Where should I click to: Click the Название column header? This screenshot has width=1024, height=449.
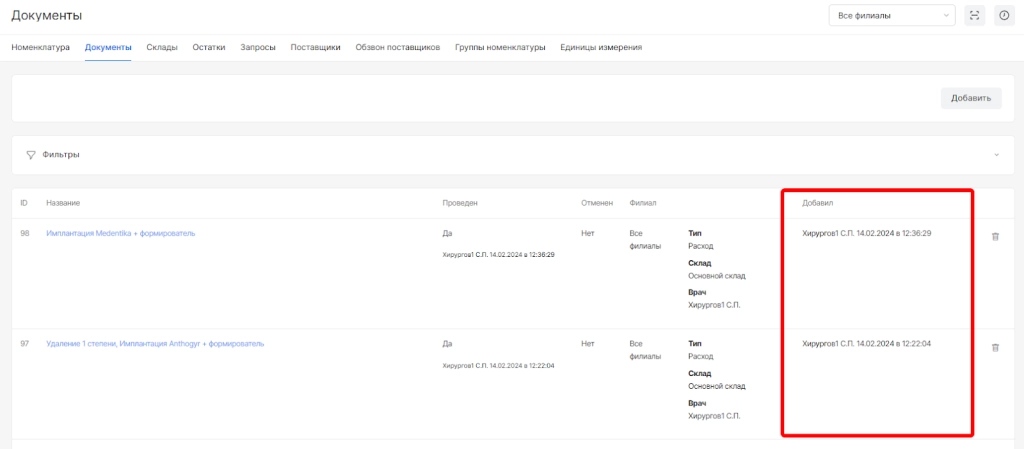(63, 203)
